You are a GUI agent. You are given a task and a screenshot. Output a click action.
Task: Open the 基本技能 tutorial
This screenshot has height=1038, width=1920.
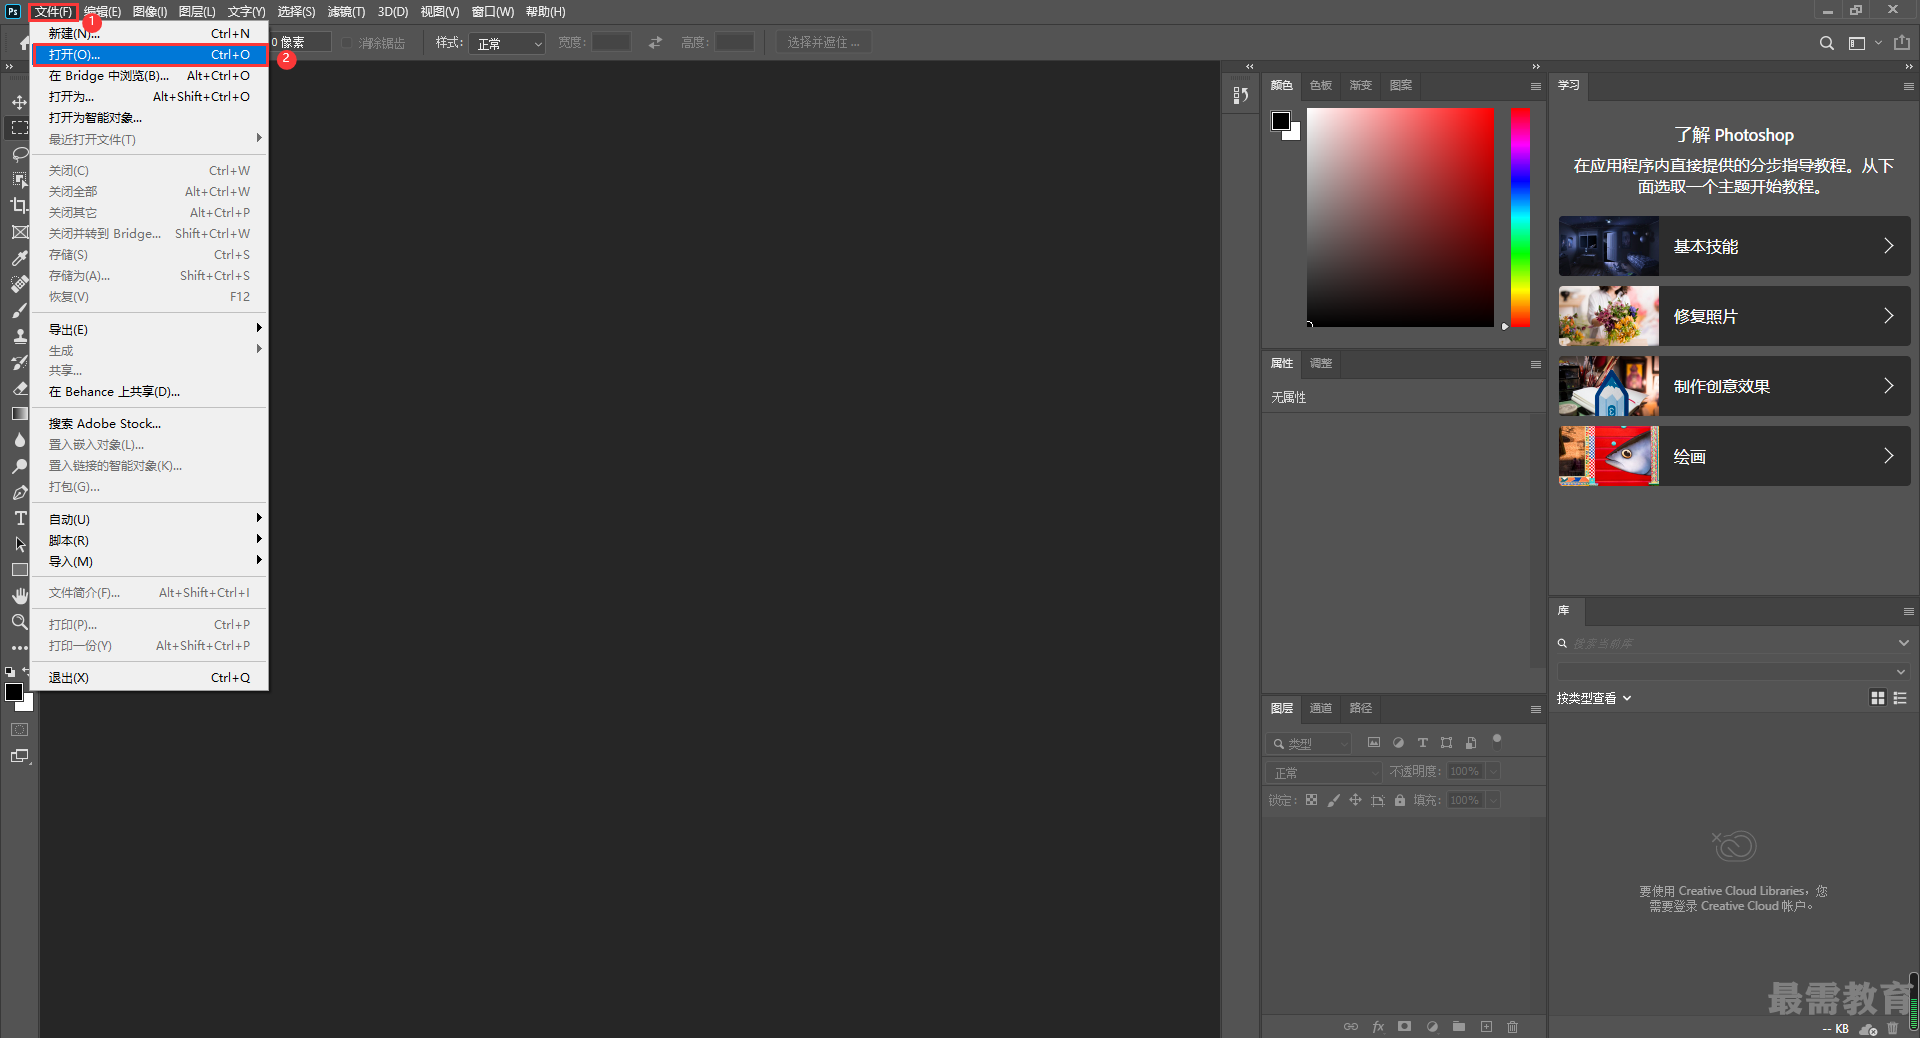tap(1734, 246)
